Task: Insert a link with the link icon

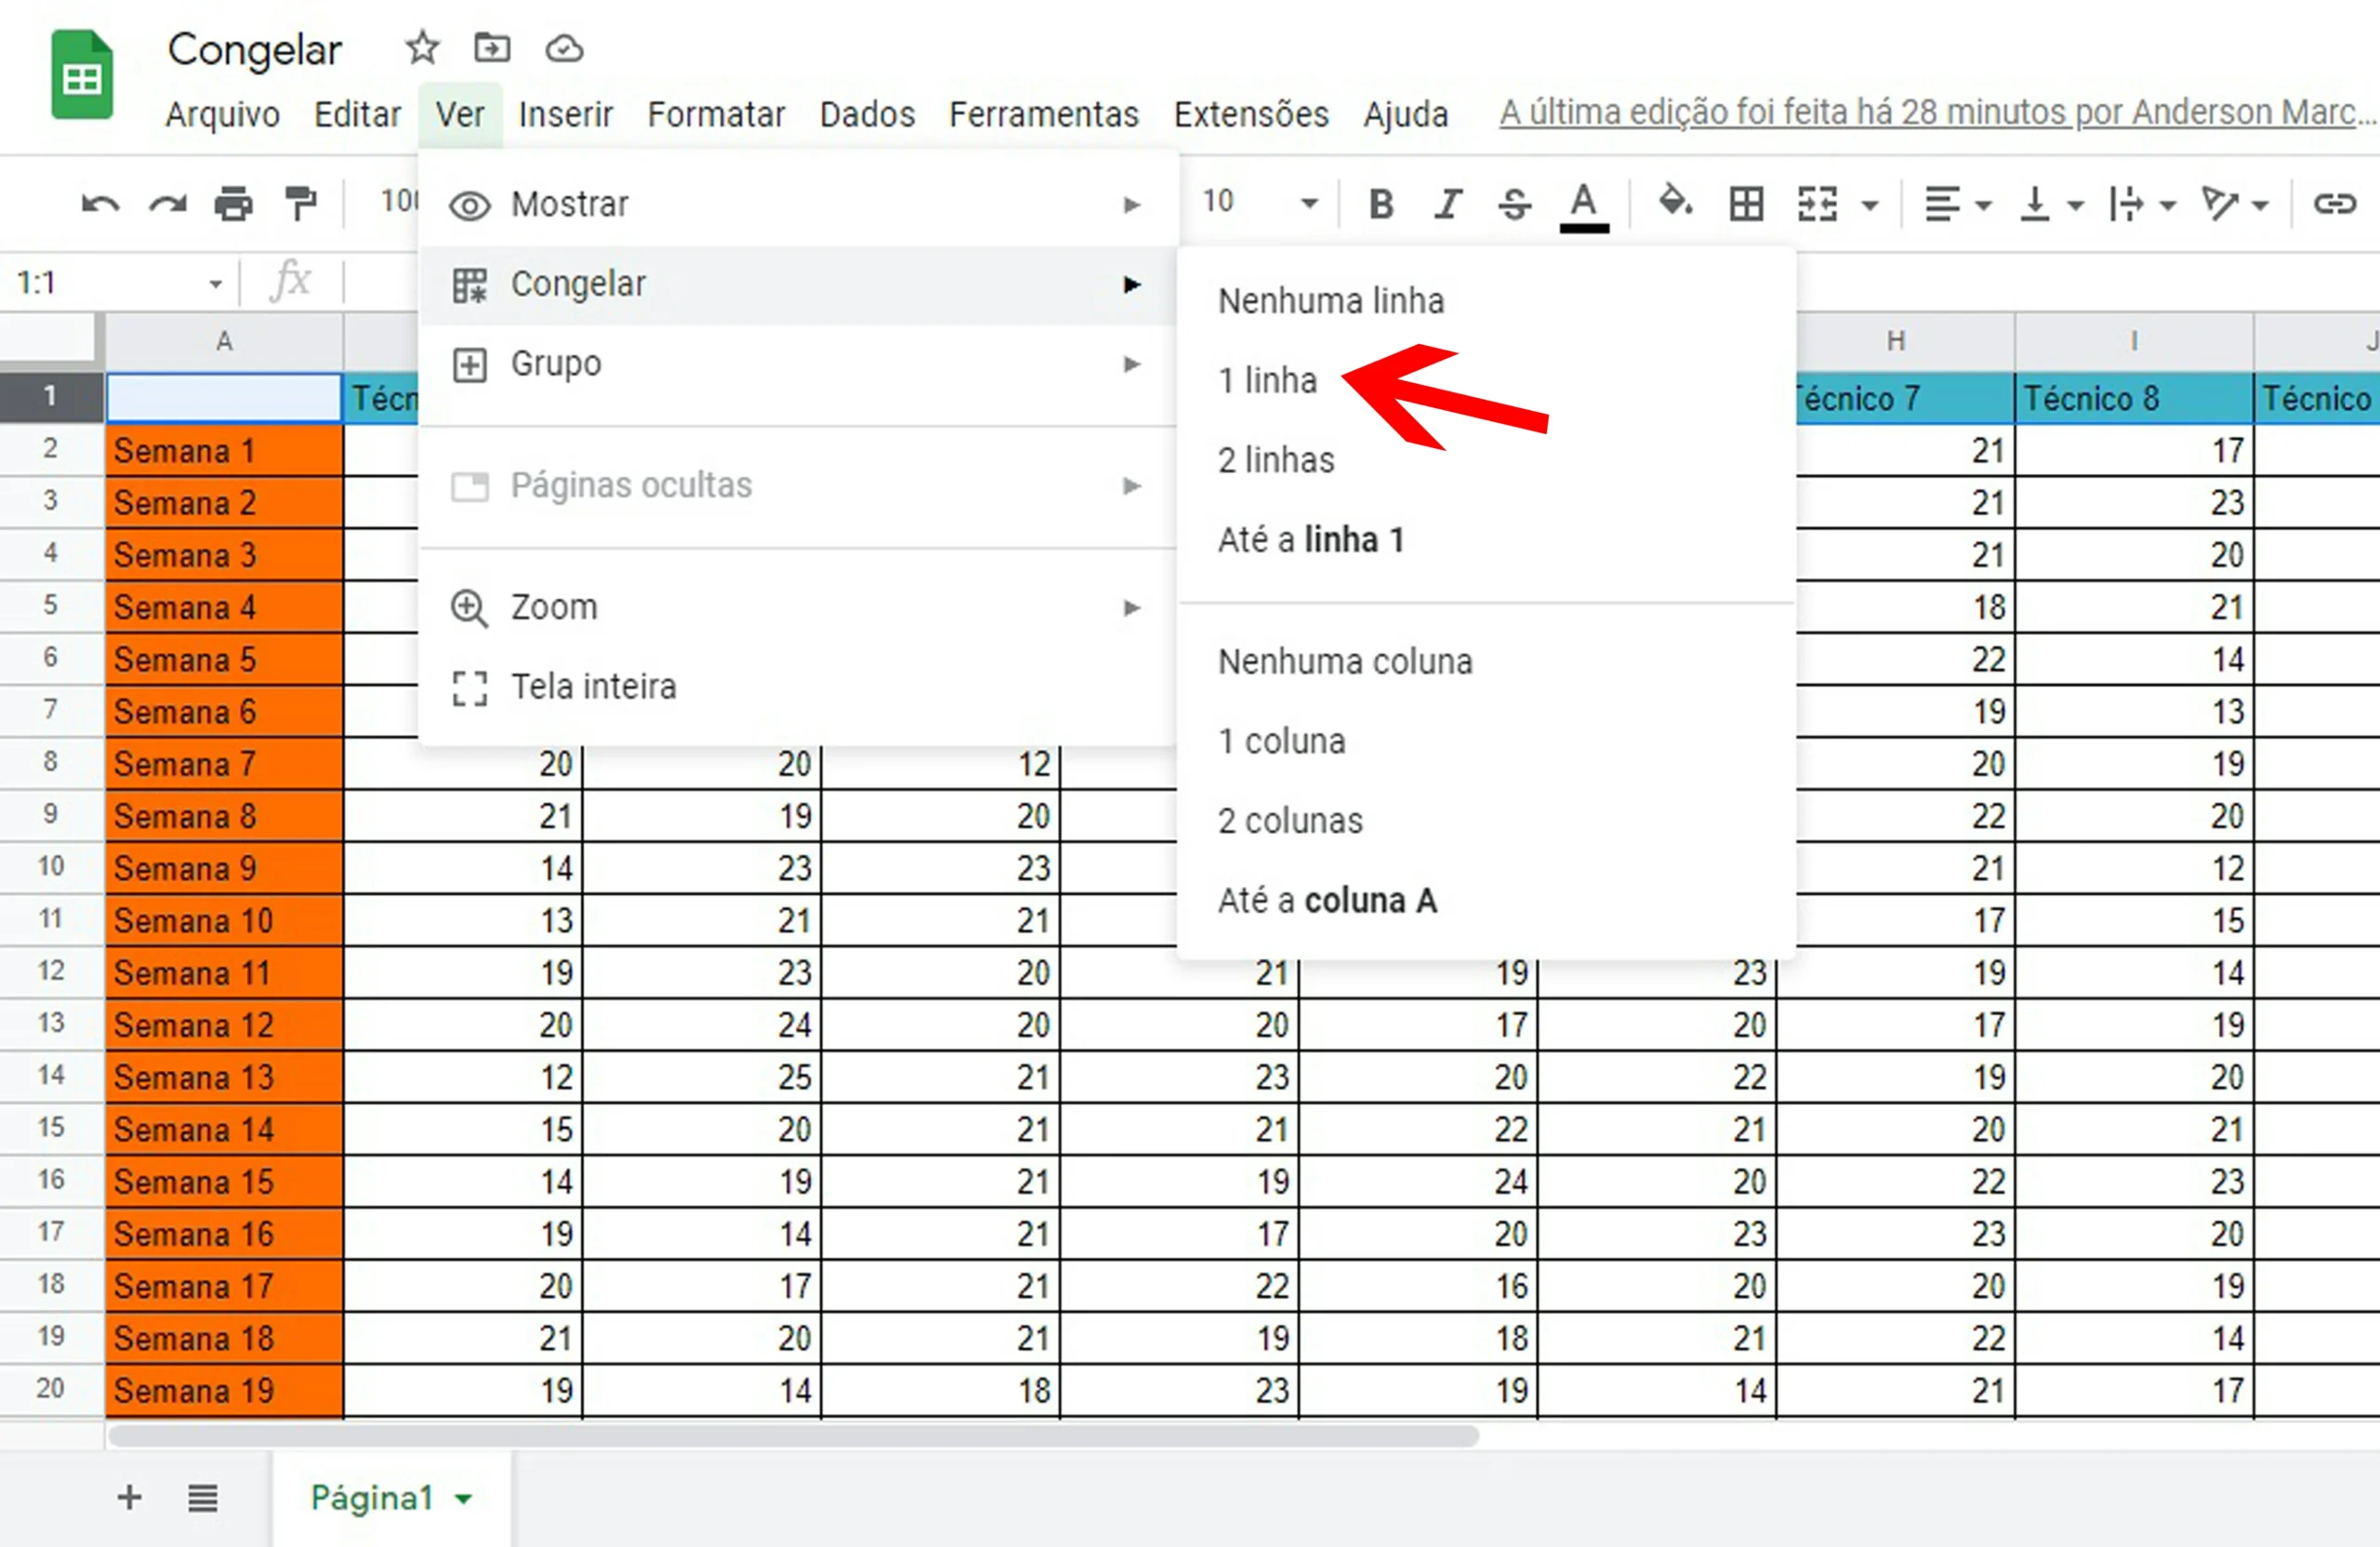Action: coord(2334,204)
